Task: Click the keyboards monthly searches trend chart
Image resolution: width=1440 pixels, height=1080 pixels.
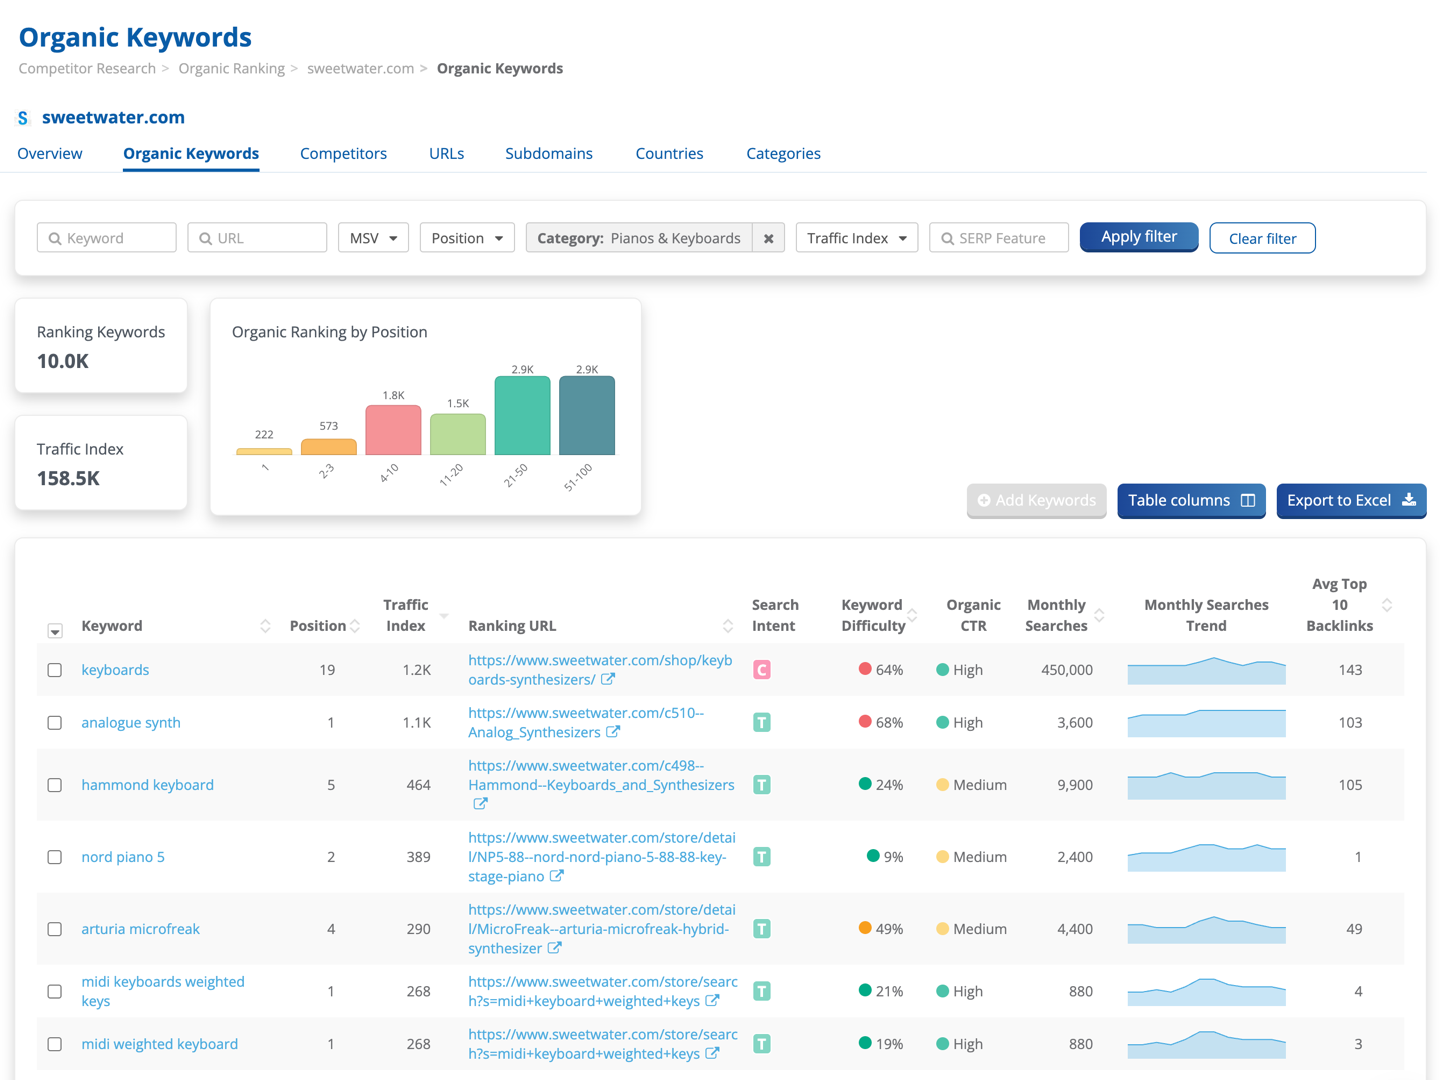Action: (1206, 670)
